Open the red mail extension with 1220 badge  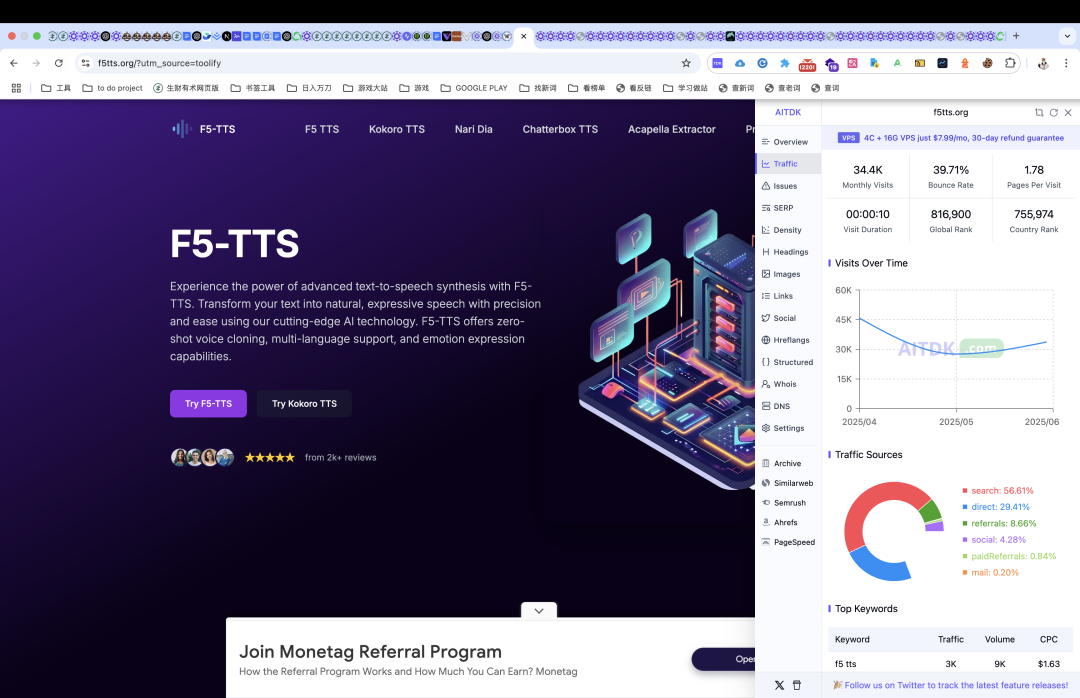[x=807, y=64]
